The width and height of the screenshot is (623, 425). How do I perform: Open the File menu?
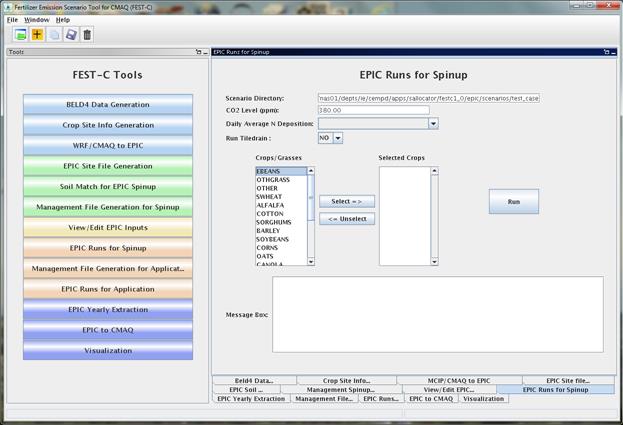pyautogui.click(x=12, y=20)
